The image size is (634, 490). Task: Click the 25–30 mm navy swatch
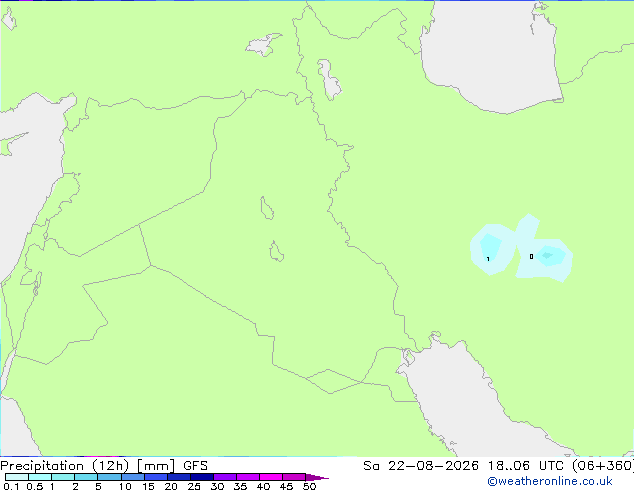[202, 477]
